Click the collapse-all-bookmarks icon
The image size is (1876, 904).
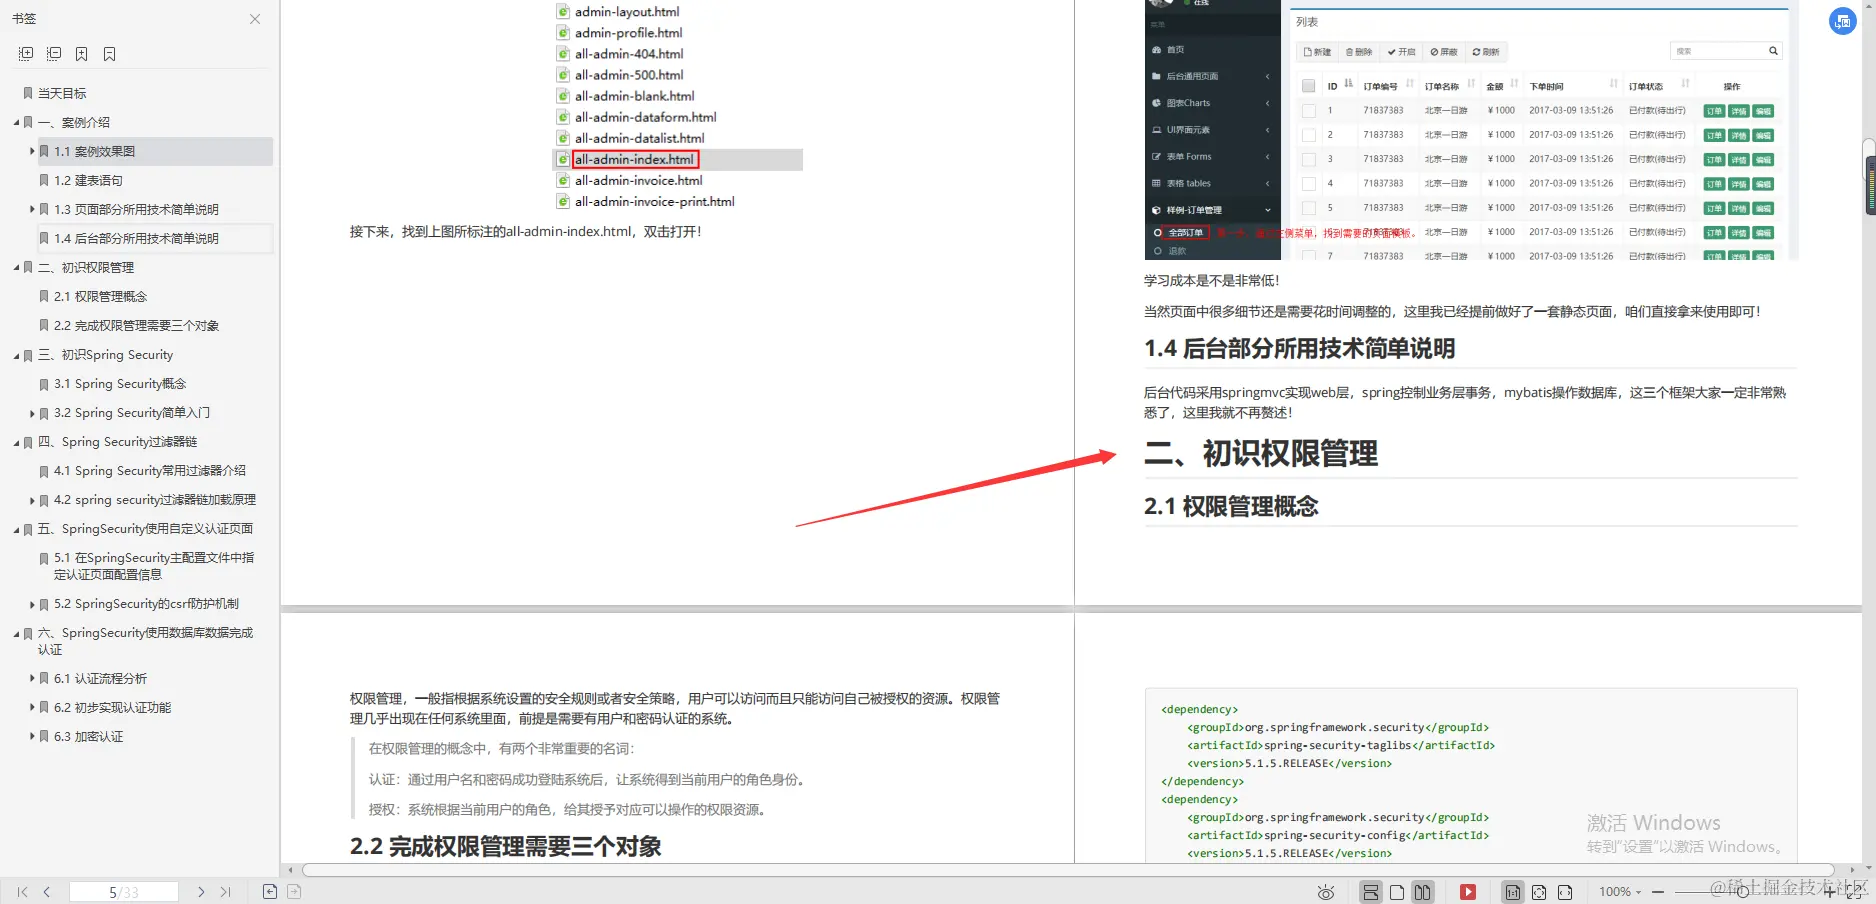point(54,53)
